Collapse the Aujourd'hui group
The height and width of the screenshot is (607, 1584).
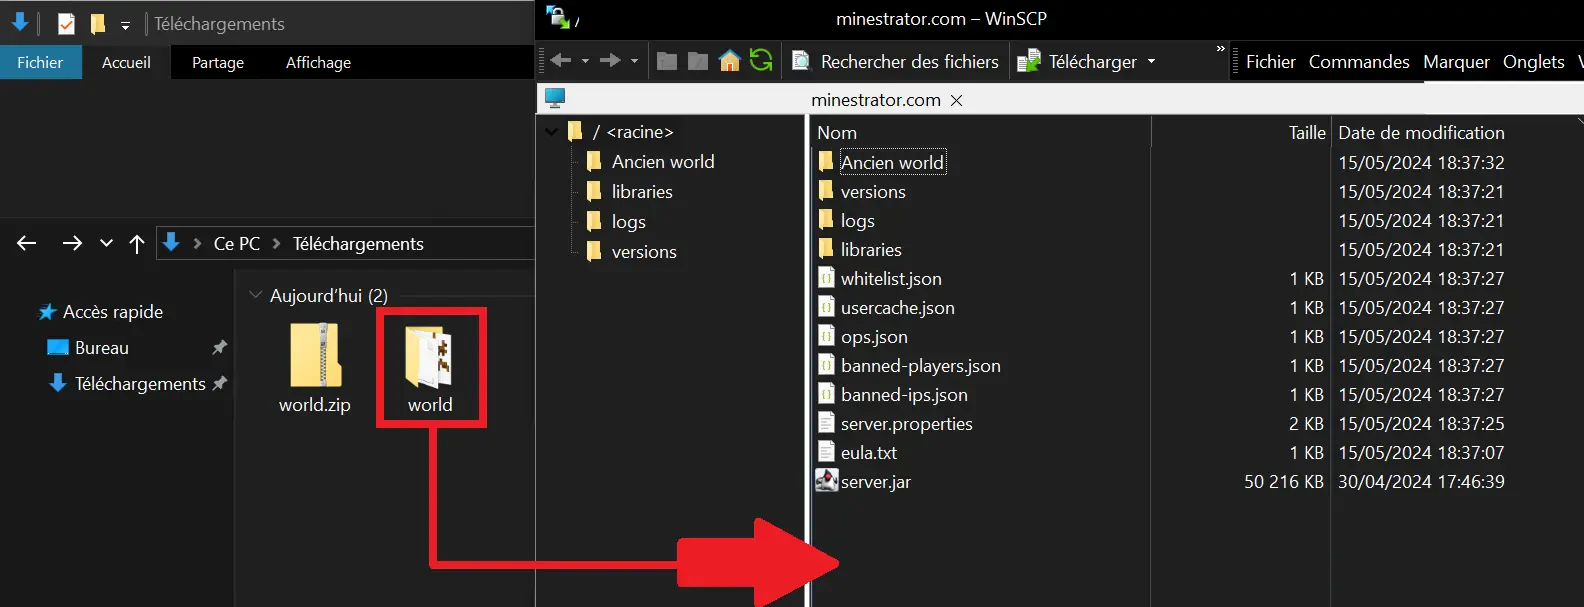coord(255,296)
